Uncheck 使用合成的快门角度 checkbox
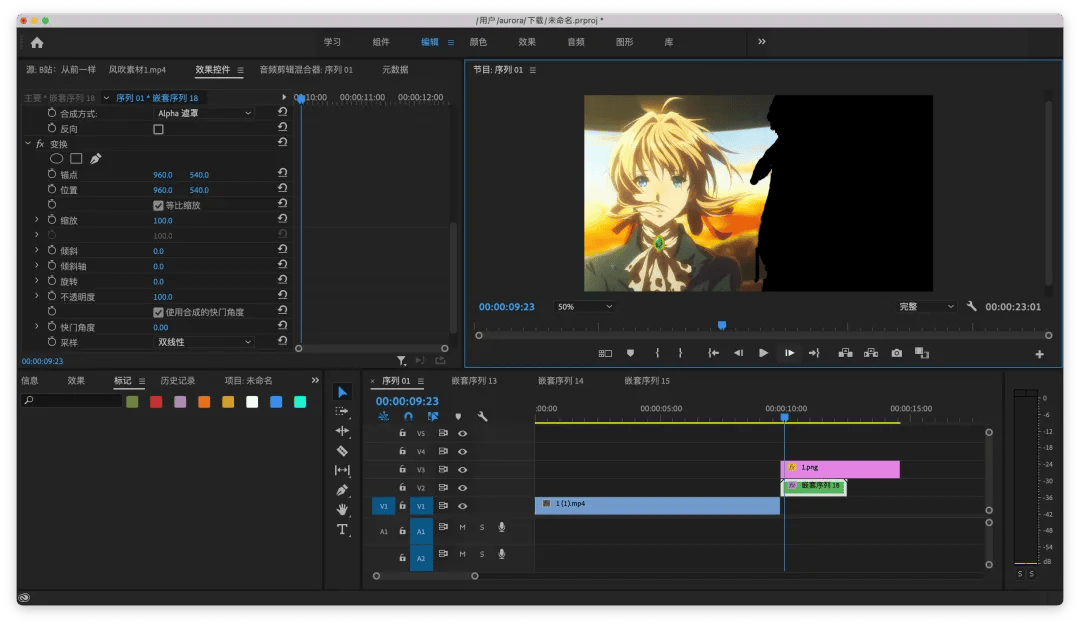 (158, 312)
